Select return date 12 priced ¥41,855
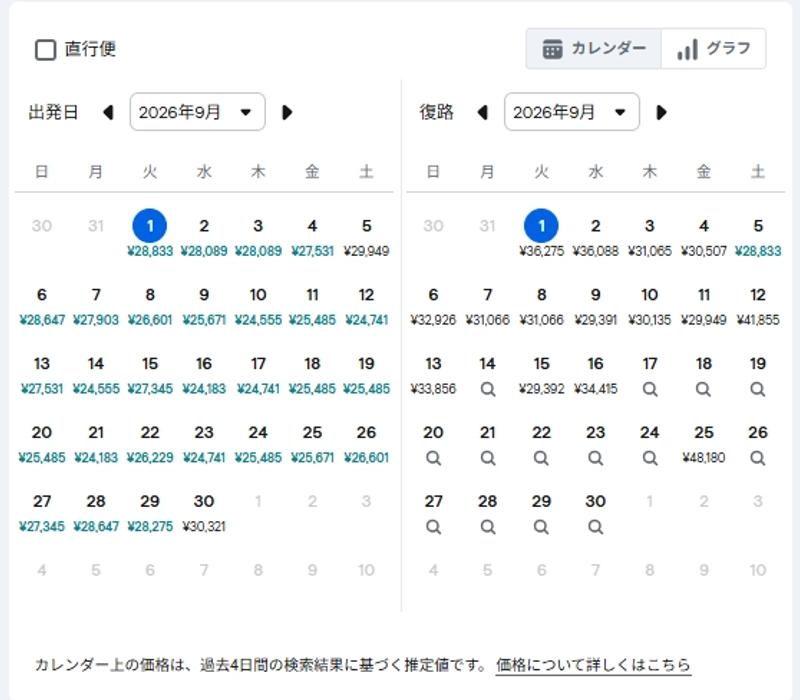Viewport: 800px width, 700px height. 758,305
